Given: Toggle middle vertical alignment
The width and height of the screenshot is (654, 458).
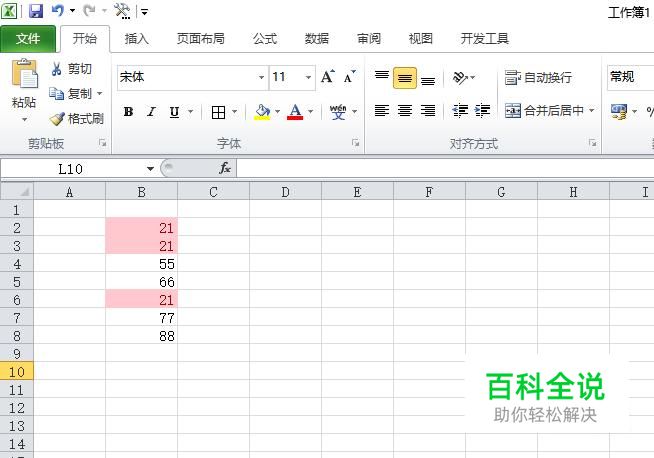Looking at the screenshot, I should click(405, 78).
